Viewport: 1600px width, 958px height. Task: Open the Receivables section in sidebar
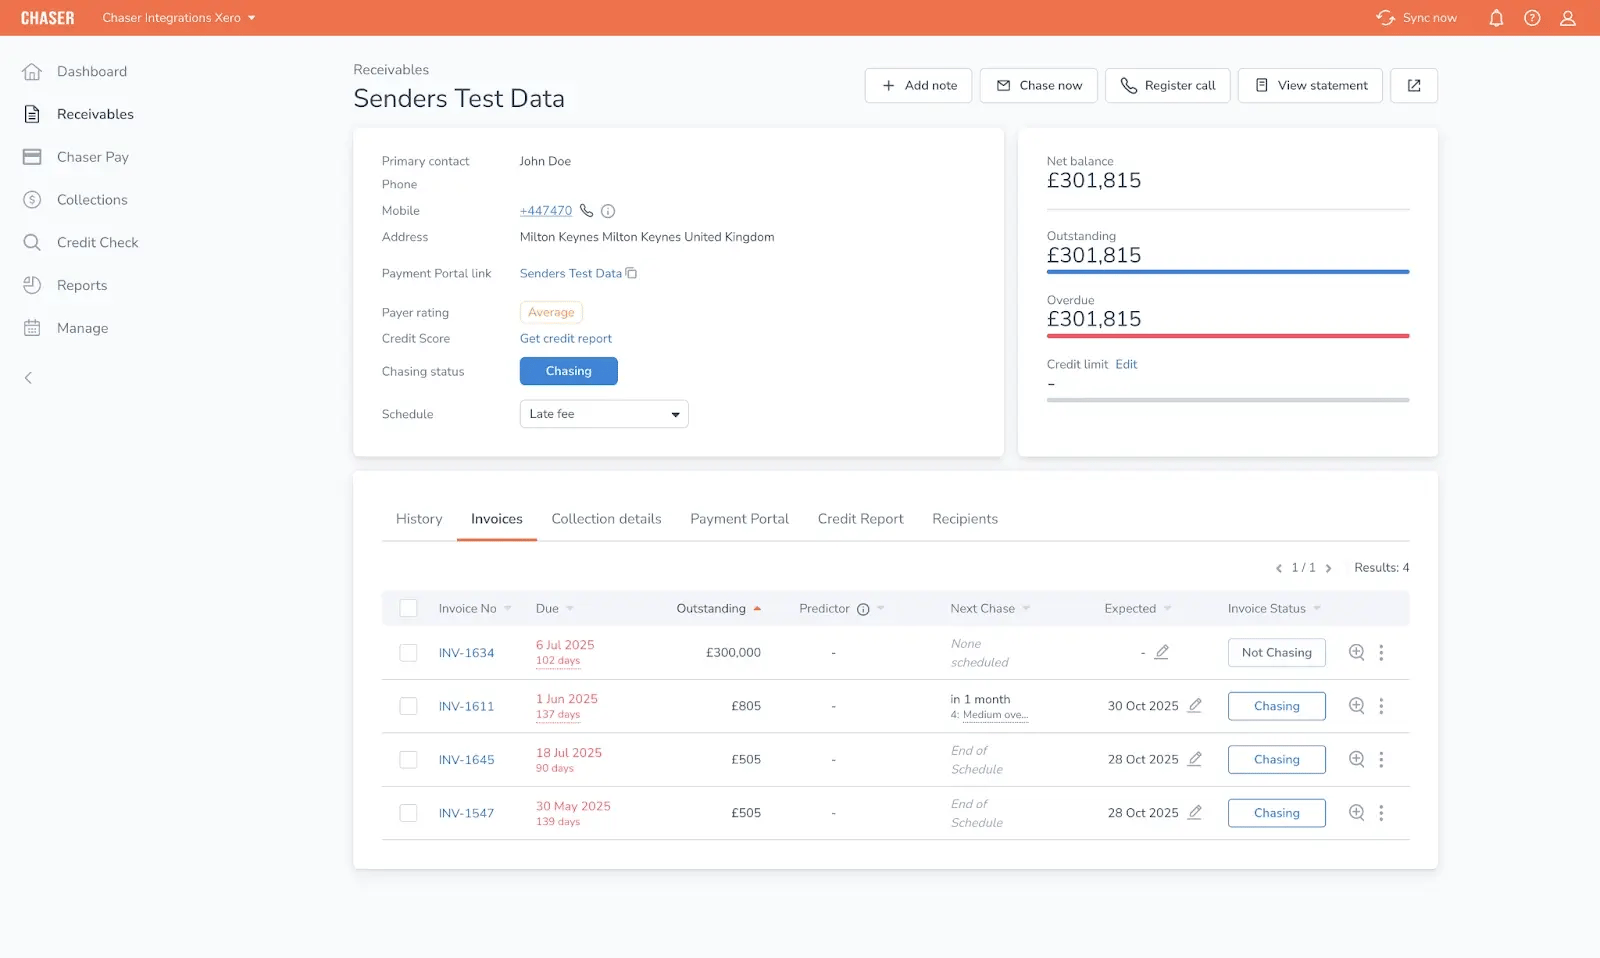click(x=94, y=113)
